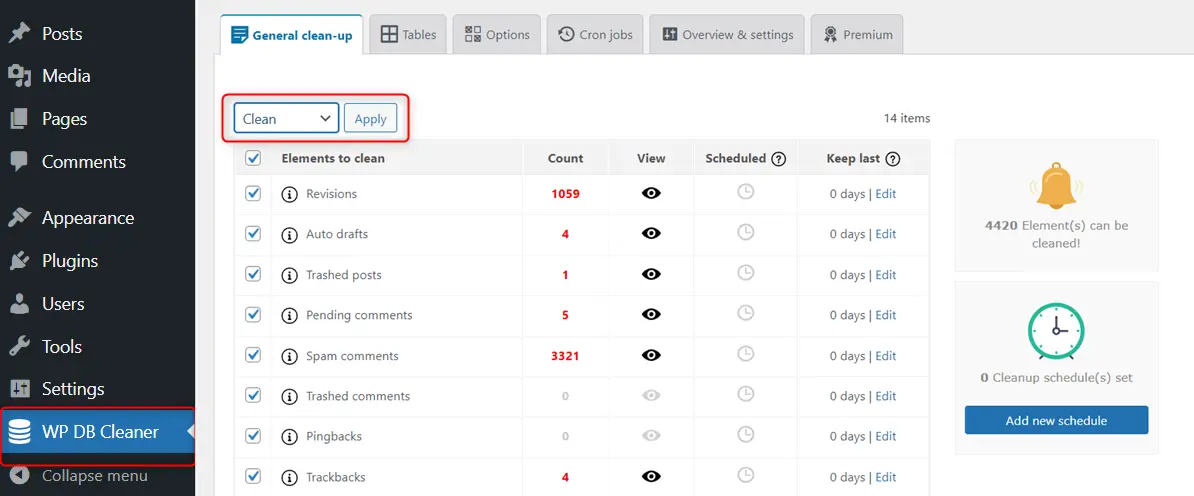
Task: View Pending comments via eye icon
Action: [x=651, y=315]
